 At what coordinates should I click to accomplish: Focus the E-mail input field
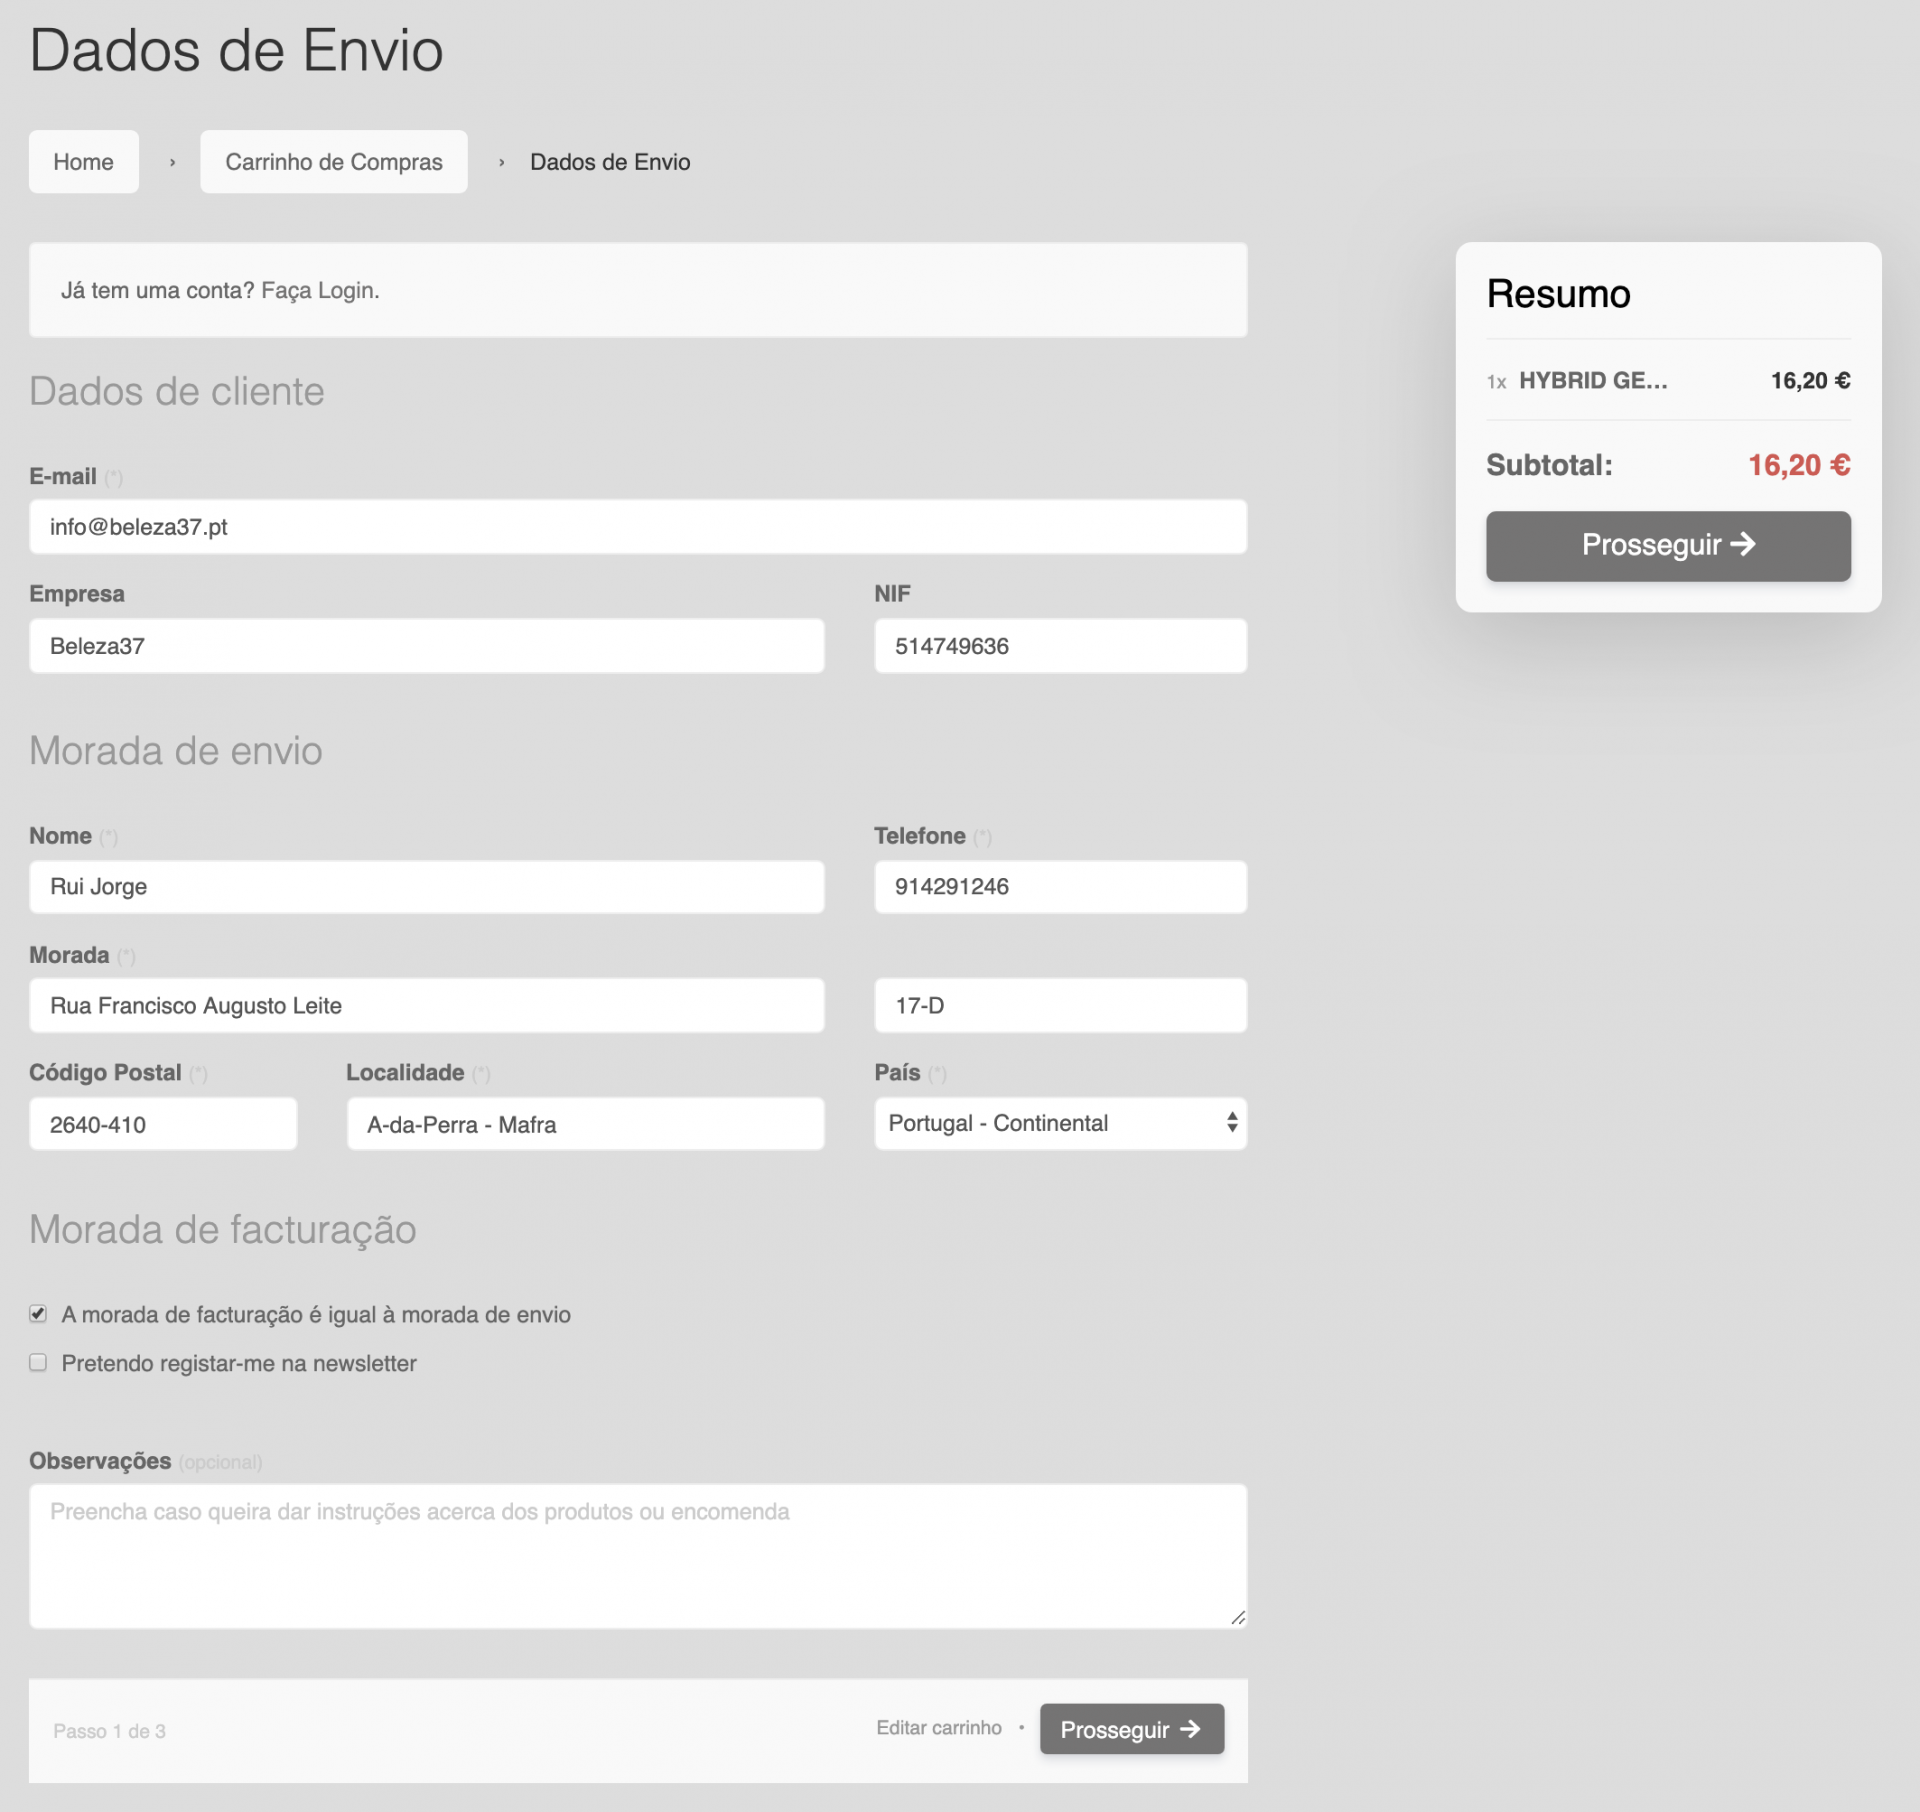(637, 527)
